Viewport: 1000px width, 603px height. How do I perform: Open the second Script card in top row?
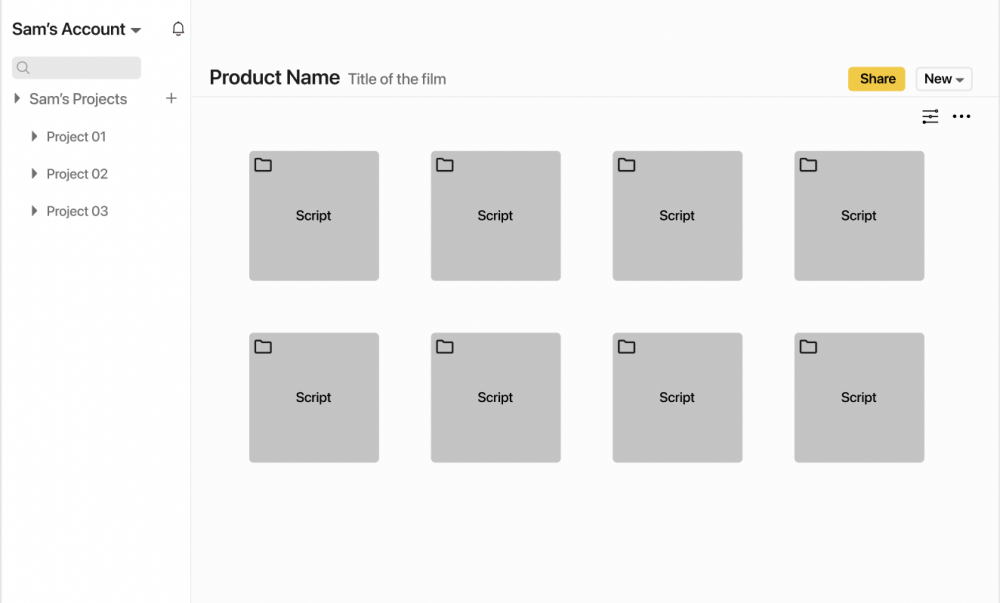point(496,215)
